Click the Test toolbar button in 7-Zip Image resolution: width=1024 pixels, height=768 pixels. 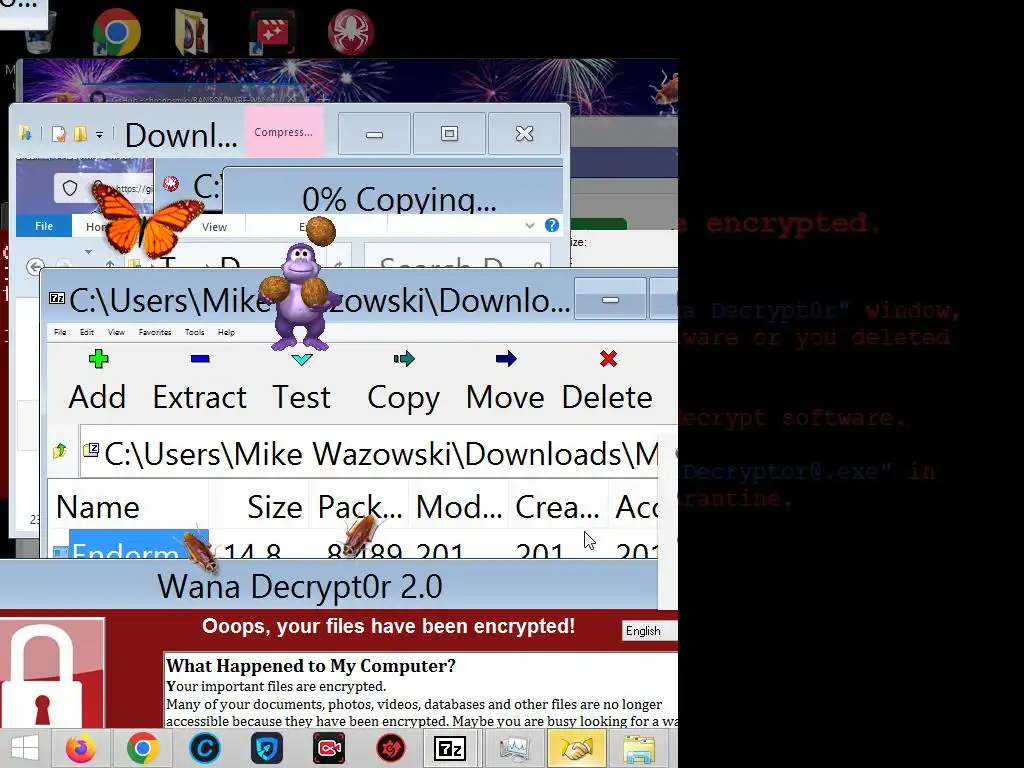302,381
